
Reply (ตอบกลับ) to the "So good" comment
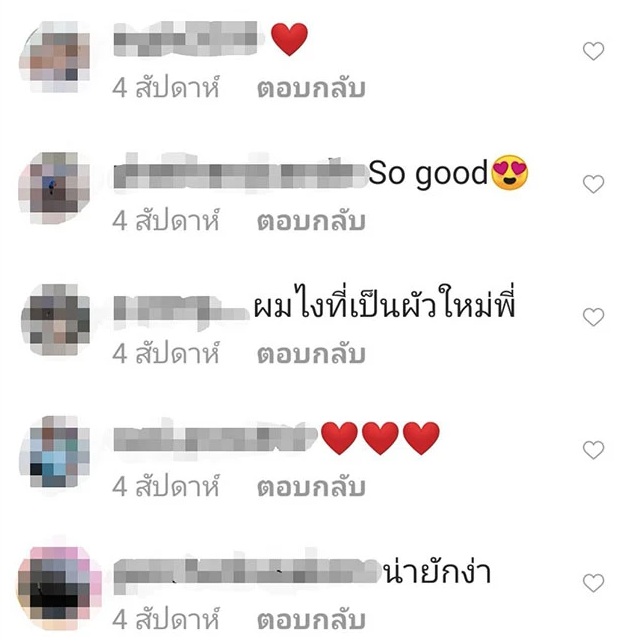(x=311, y=220)
